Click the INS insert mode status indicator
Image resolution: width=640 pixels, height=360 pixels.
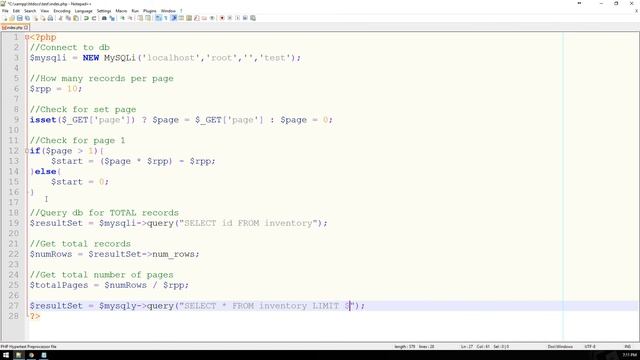coord(628,347)
